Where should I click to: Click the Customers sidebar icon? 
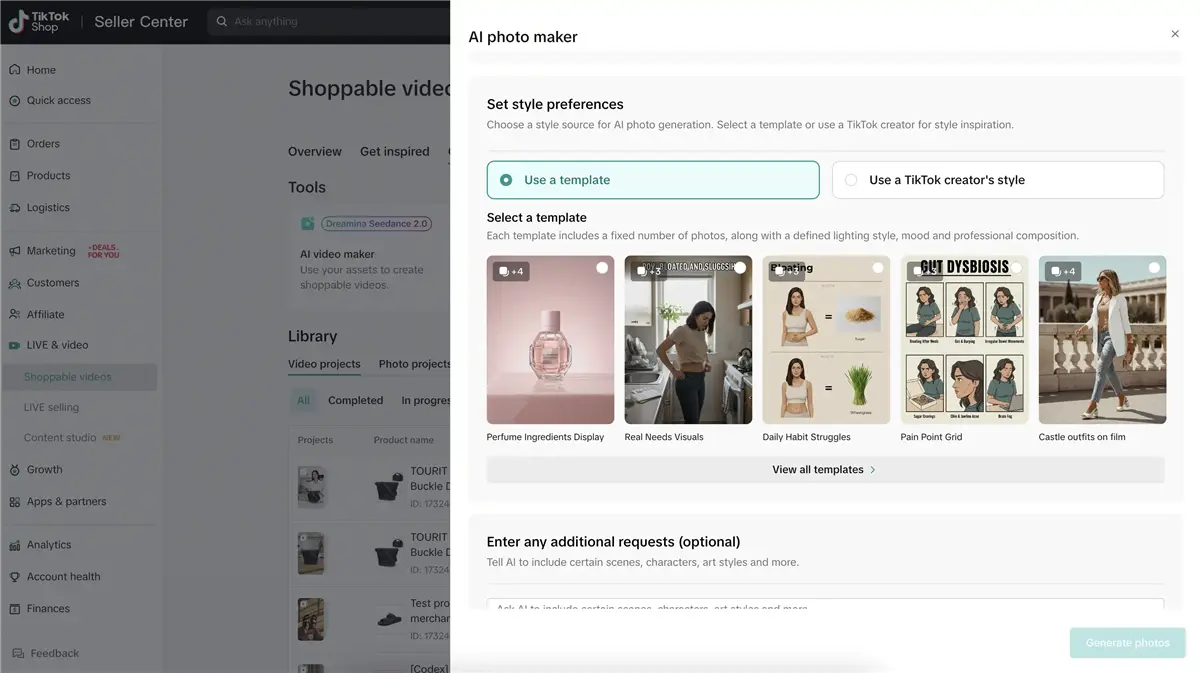click(x=14, y=283)
